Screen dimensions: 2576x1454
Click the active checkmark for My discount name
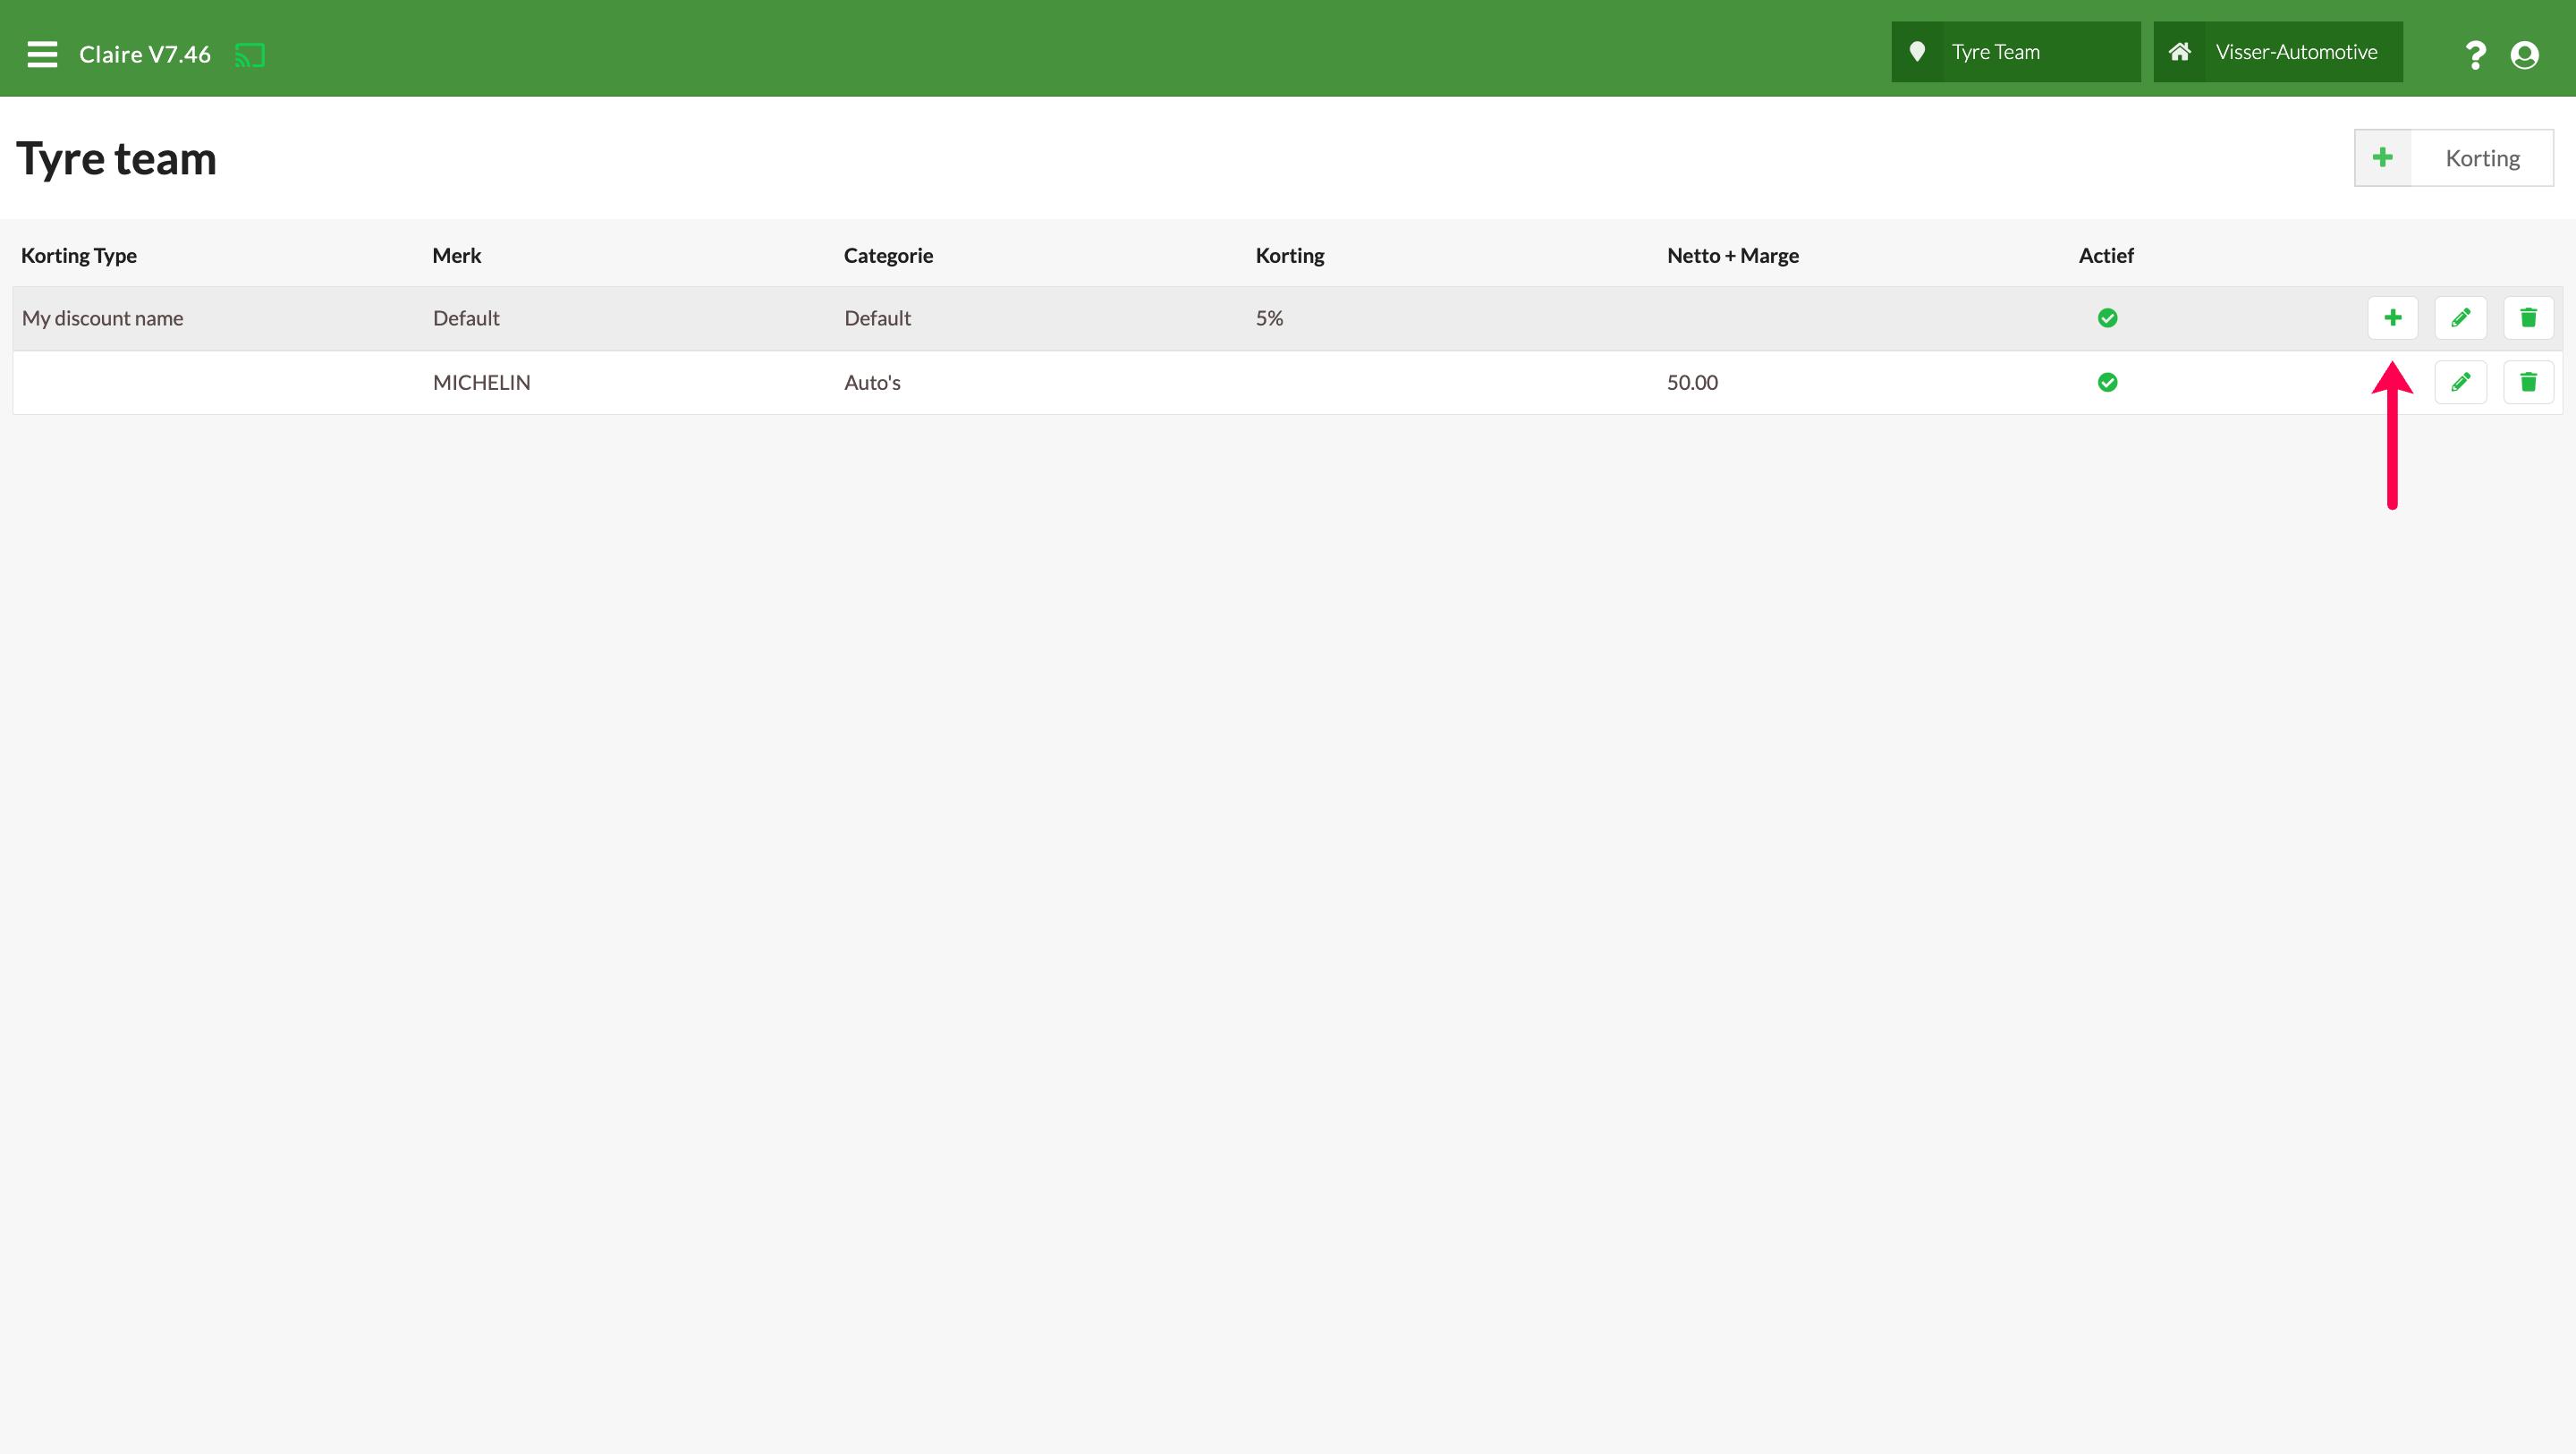(2107, 318)
